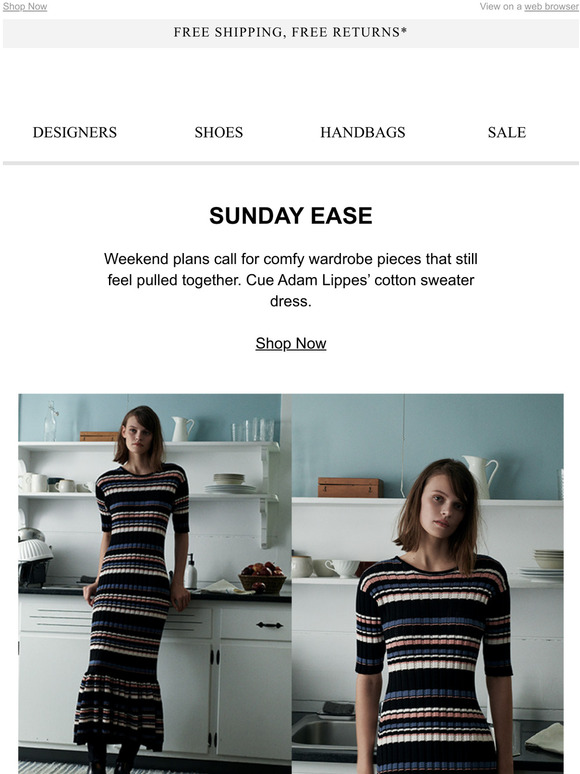
Task: Open the SALE navigation link
Action: pos(507,132)
